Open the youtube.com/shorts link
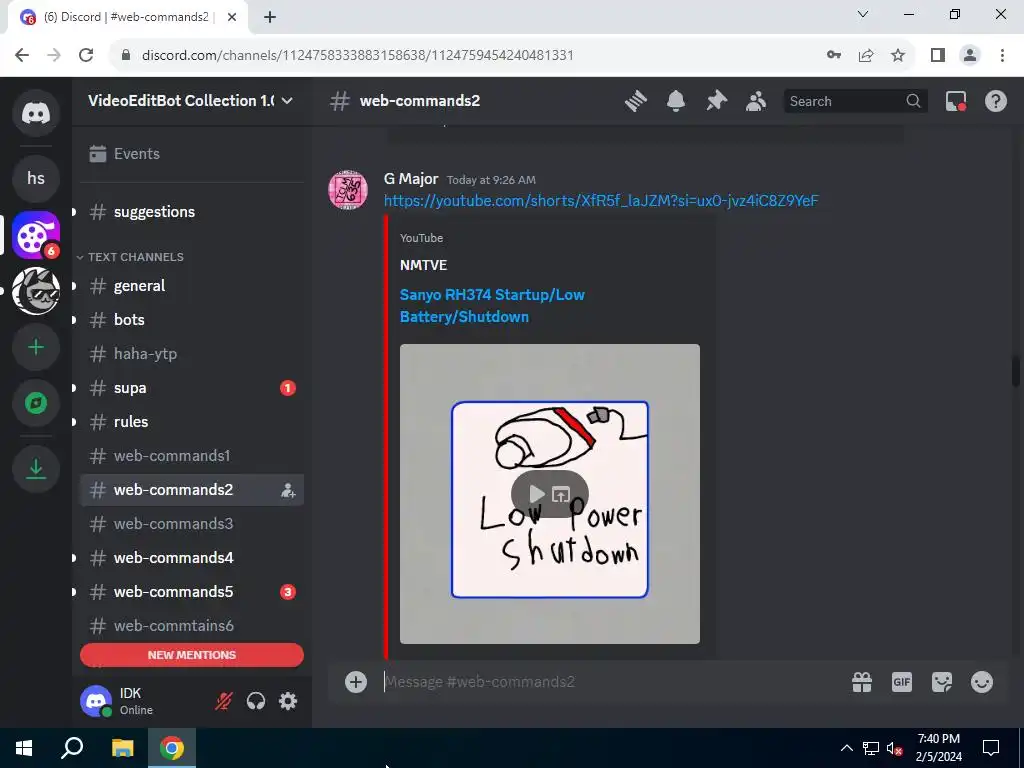The width and height of the screenshot is (1024, 768). pos(601,200)
